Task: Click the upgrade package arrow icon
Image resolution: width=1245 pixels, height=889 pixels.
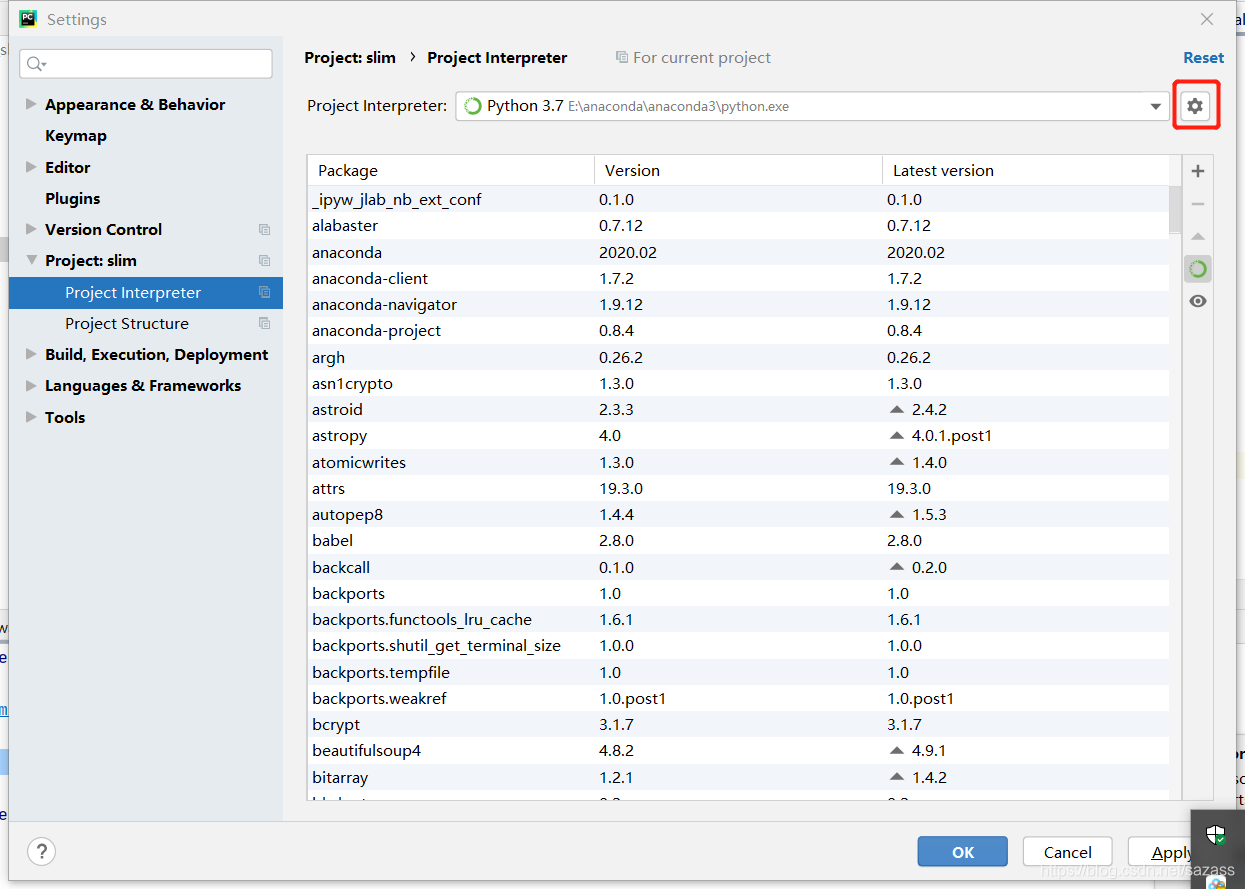Action: pos(1198,236)
